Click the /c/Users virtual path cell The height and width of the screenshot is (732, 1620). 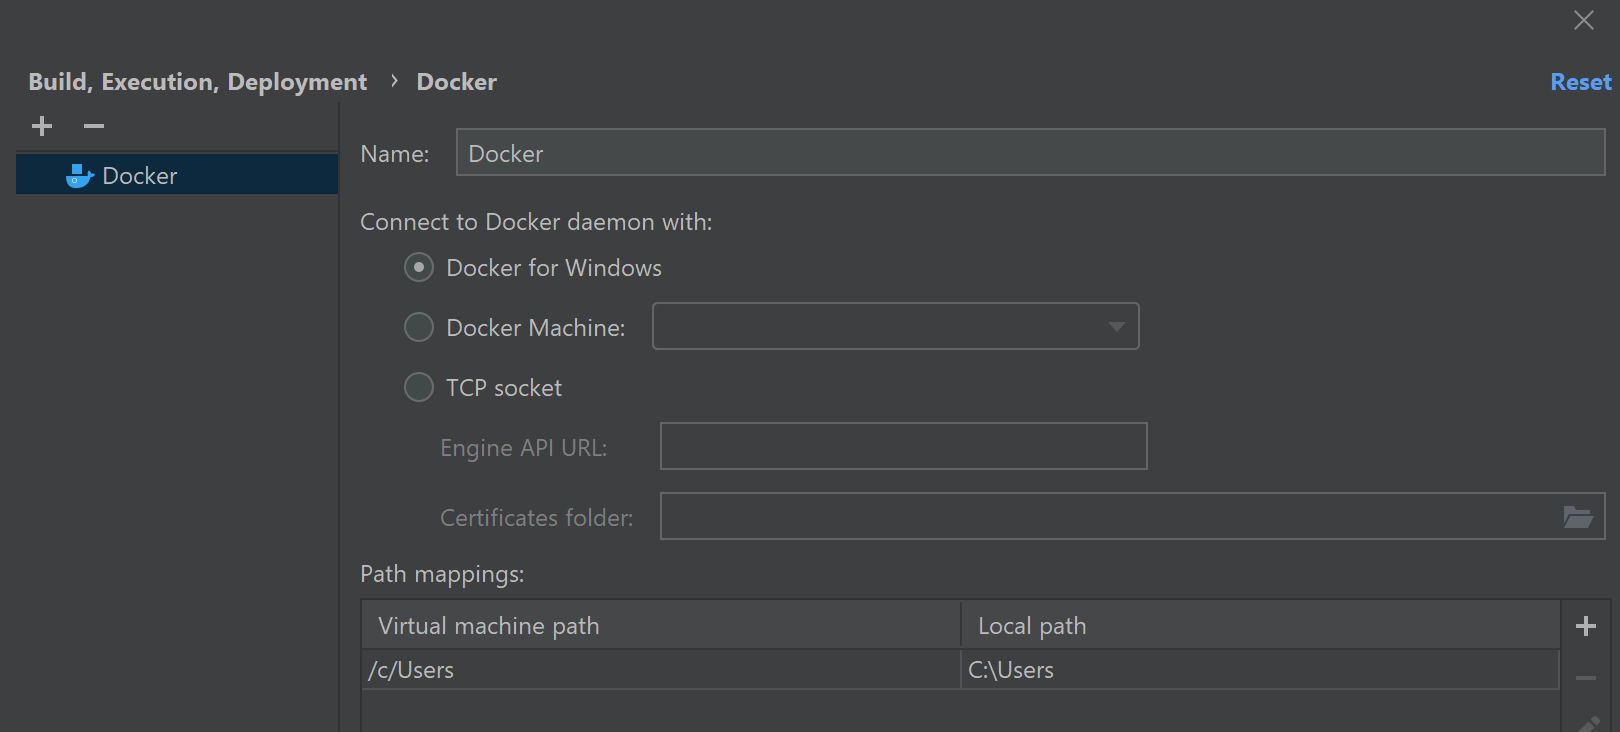coord(661,669)
